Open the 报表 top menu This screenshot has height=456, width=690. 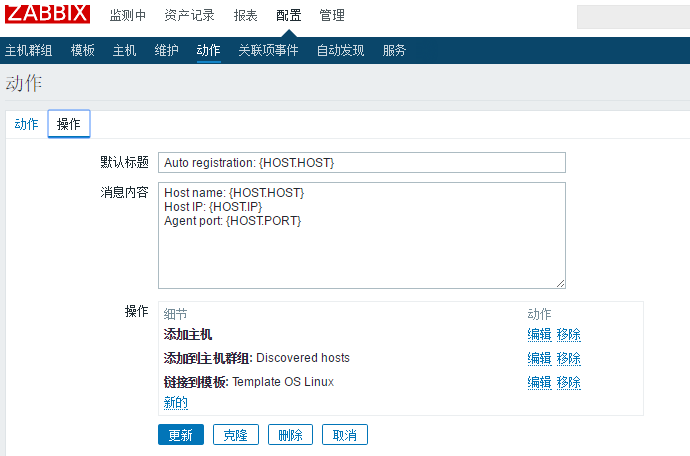coord(245,16)
